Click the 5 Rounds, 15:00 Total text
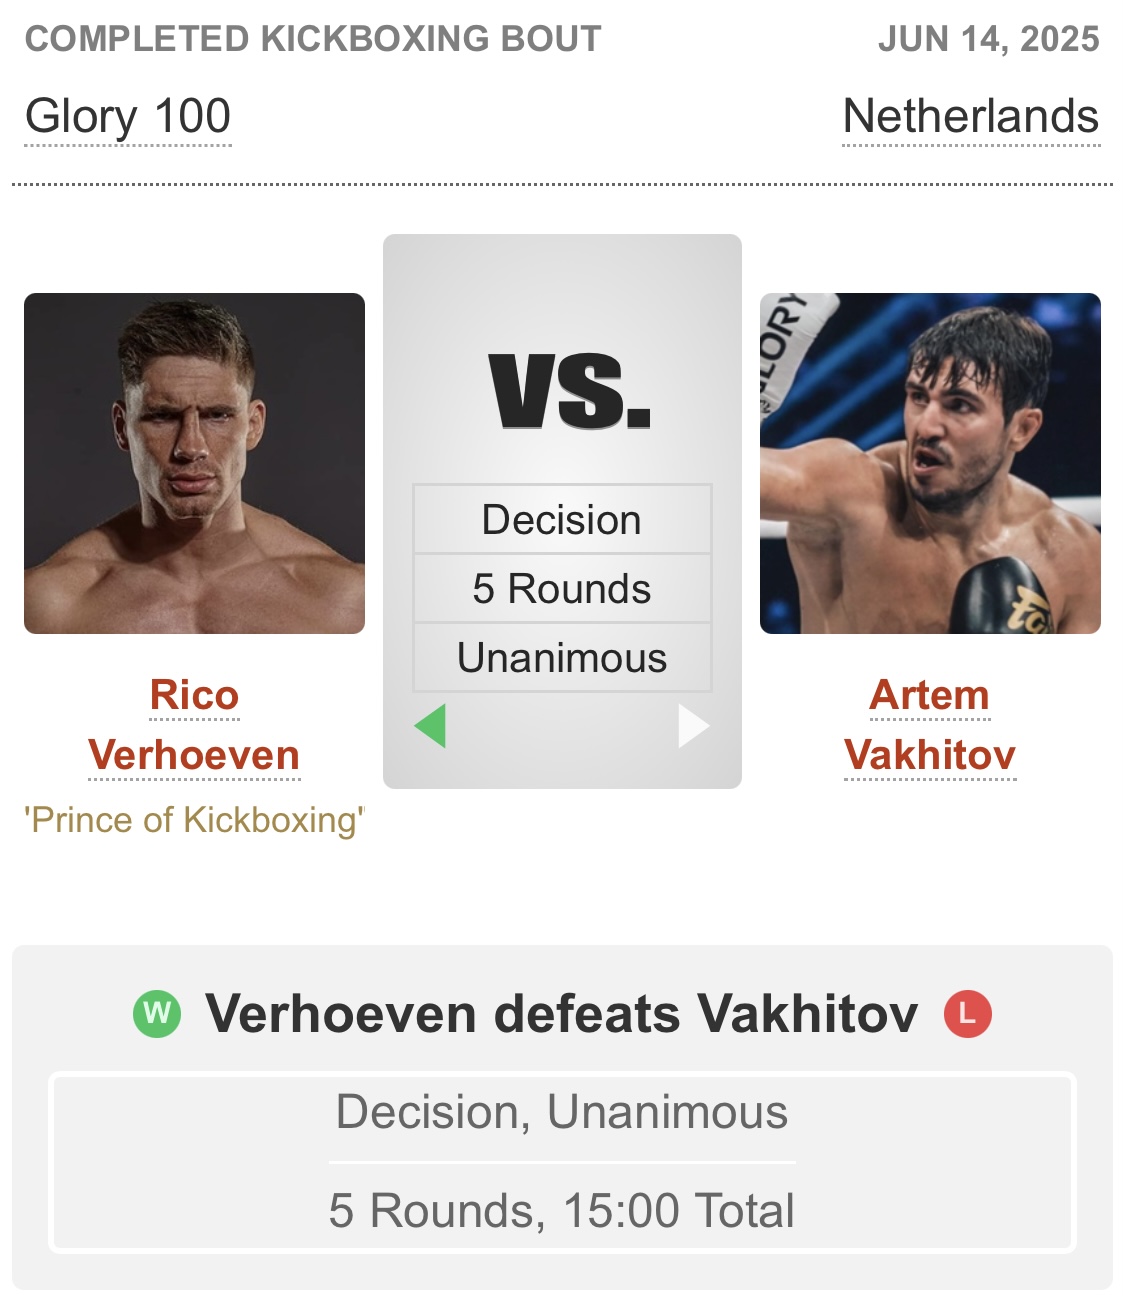Viewport: 1125px width, 1296px height. [562, 1210]
